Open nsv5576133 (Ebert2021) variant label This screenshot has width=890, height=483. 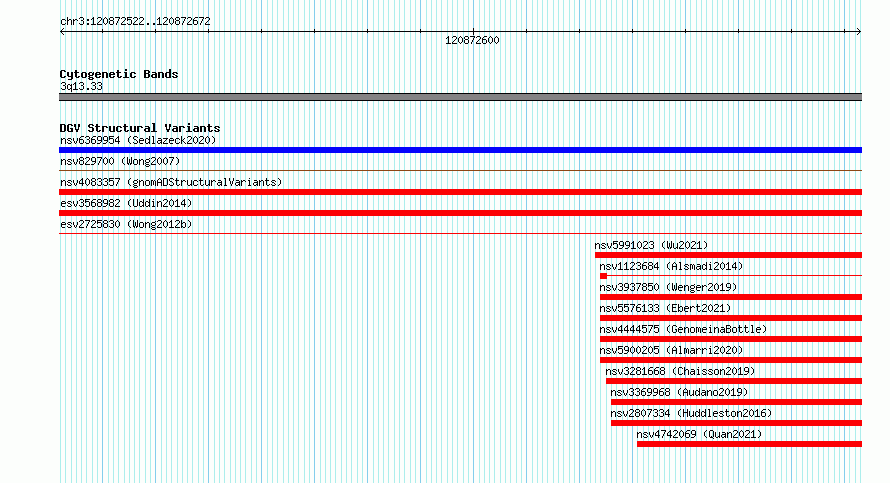665,308
